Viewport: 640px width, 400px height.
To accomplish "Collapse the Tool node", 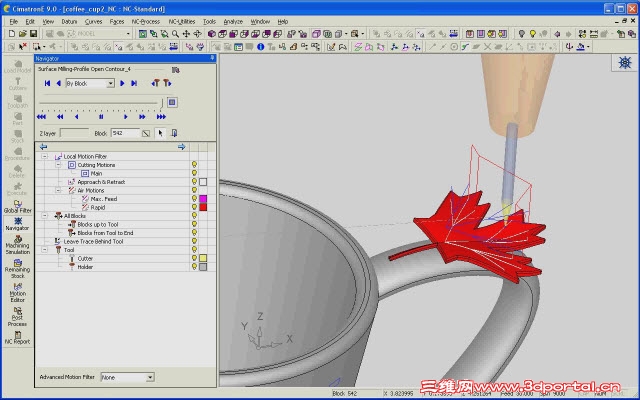I will [x=44, y=250].
